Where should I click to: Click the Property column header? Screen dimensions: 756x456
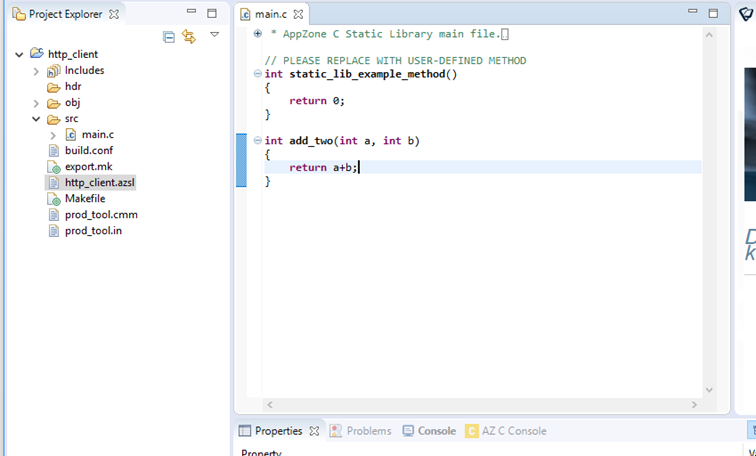pos(261,453)
